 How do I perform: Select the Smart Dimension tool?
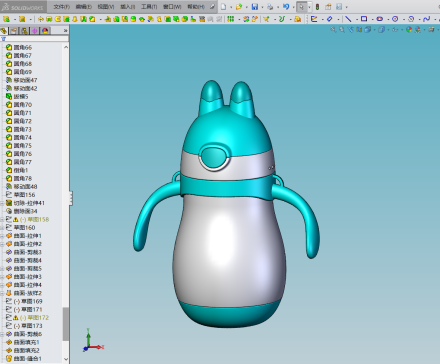[x=329, y=19]
